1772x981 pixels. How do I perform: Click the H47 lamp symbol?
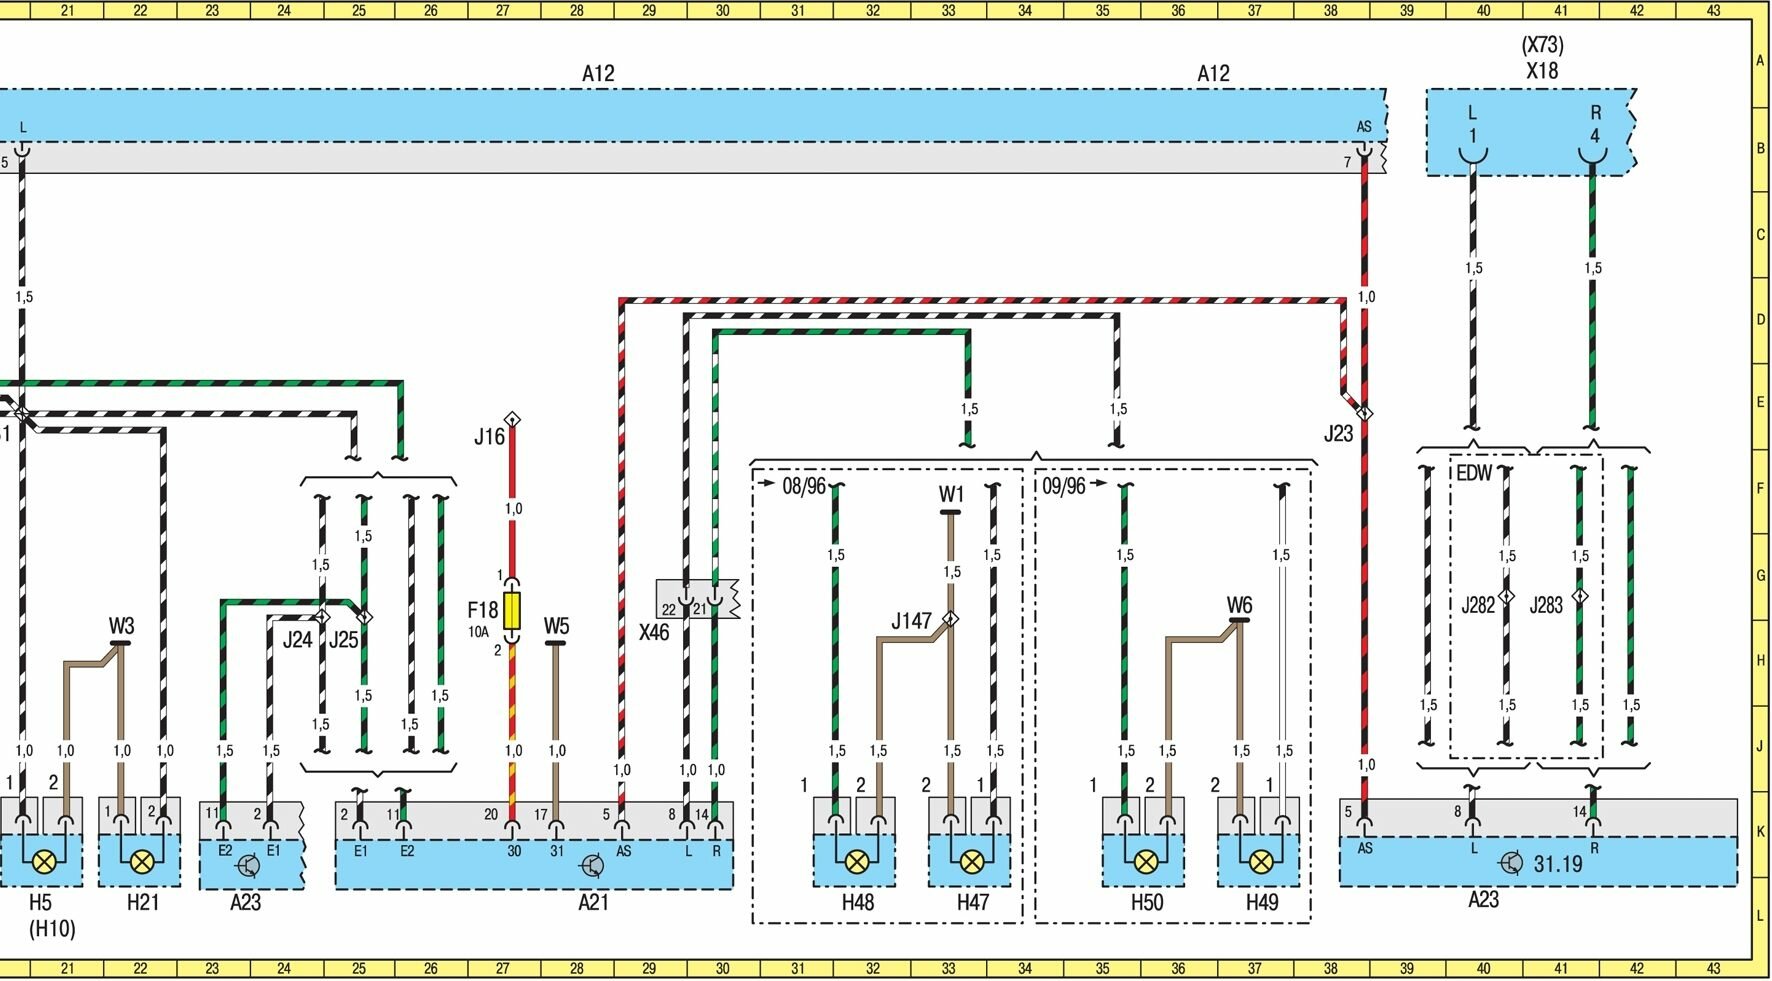pos(971,861)
